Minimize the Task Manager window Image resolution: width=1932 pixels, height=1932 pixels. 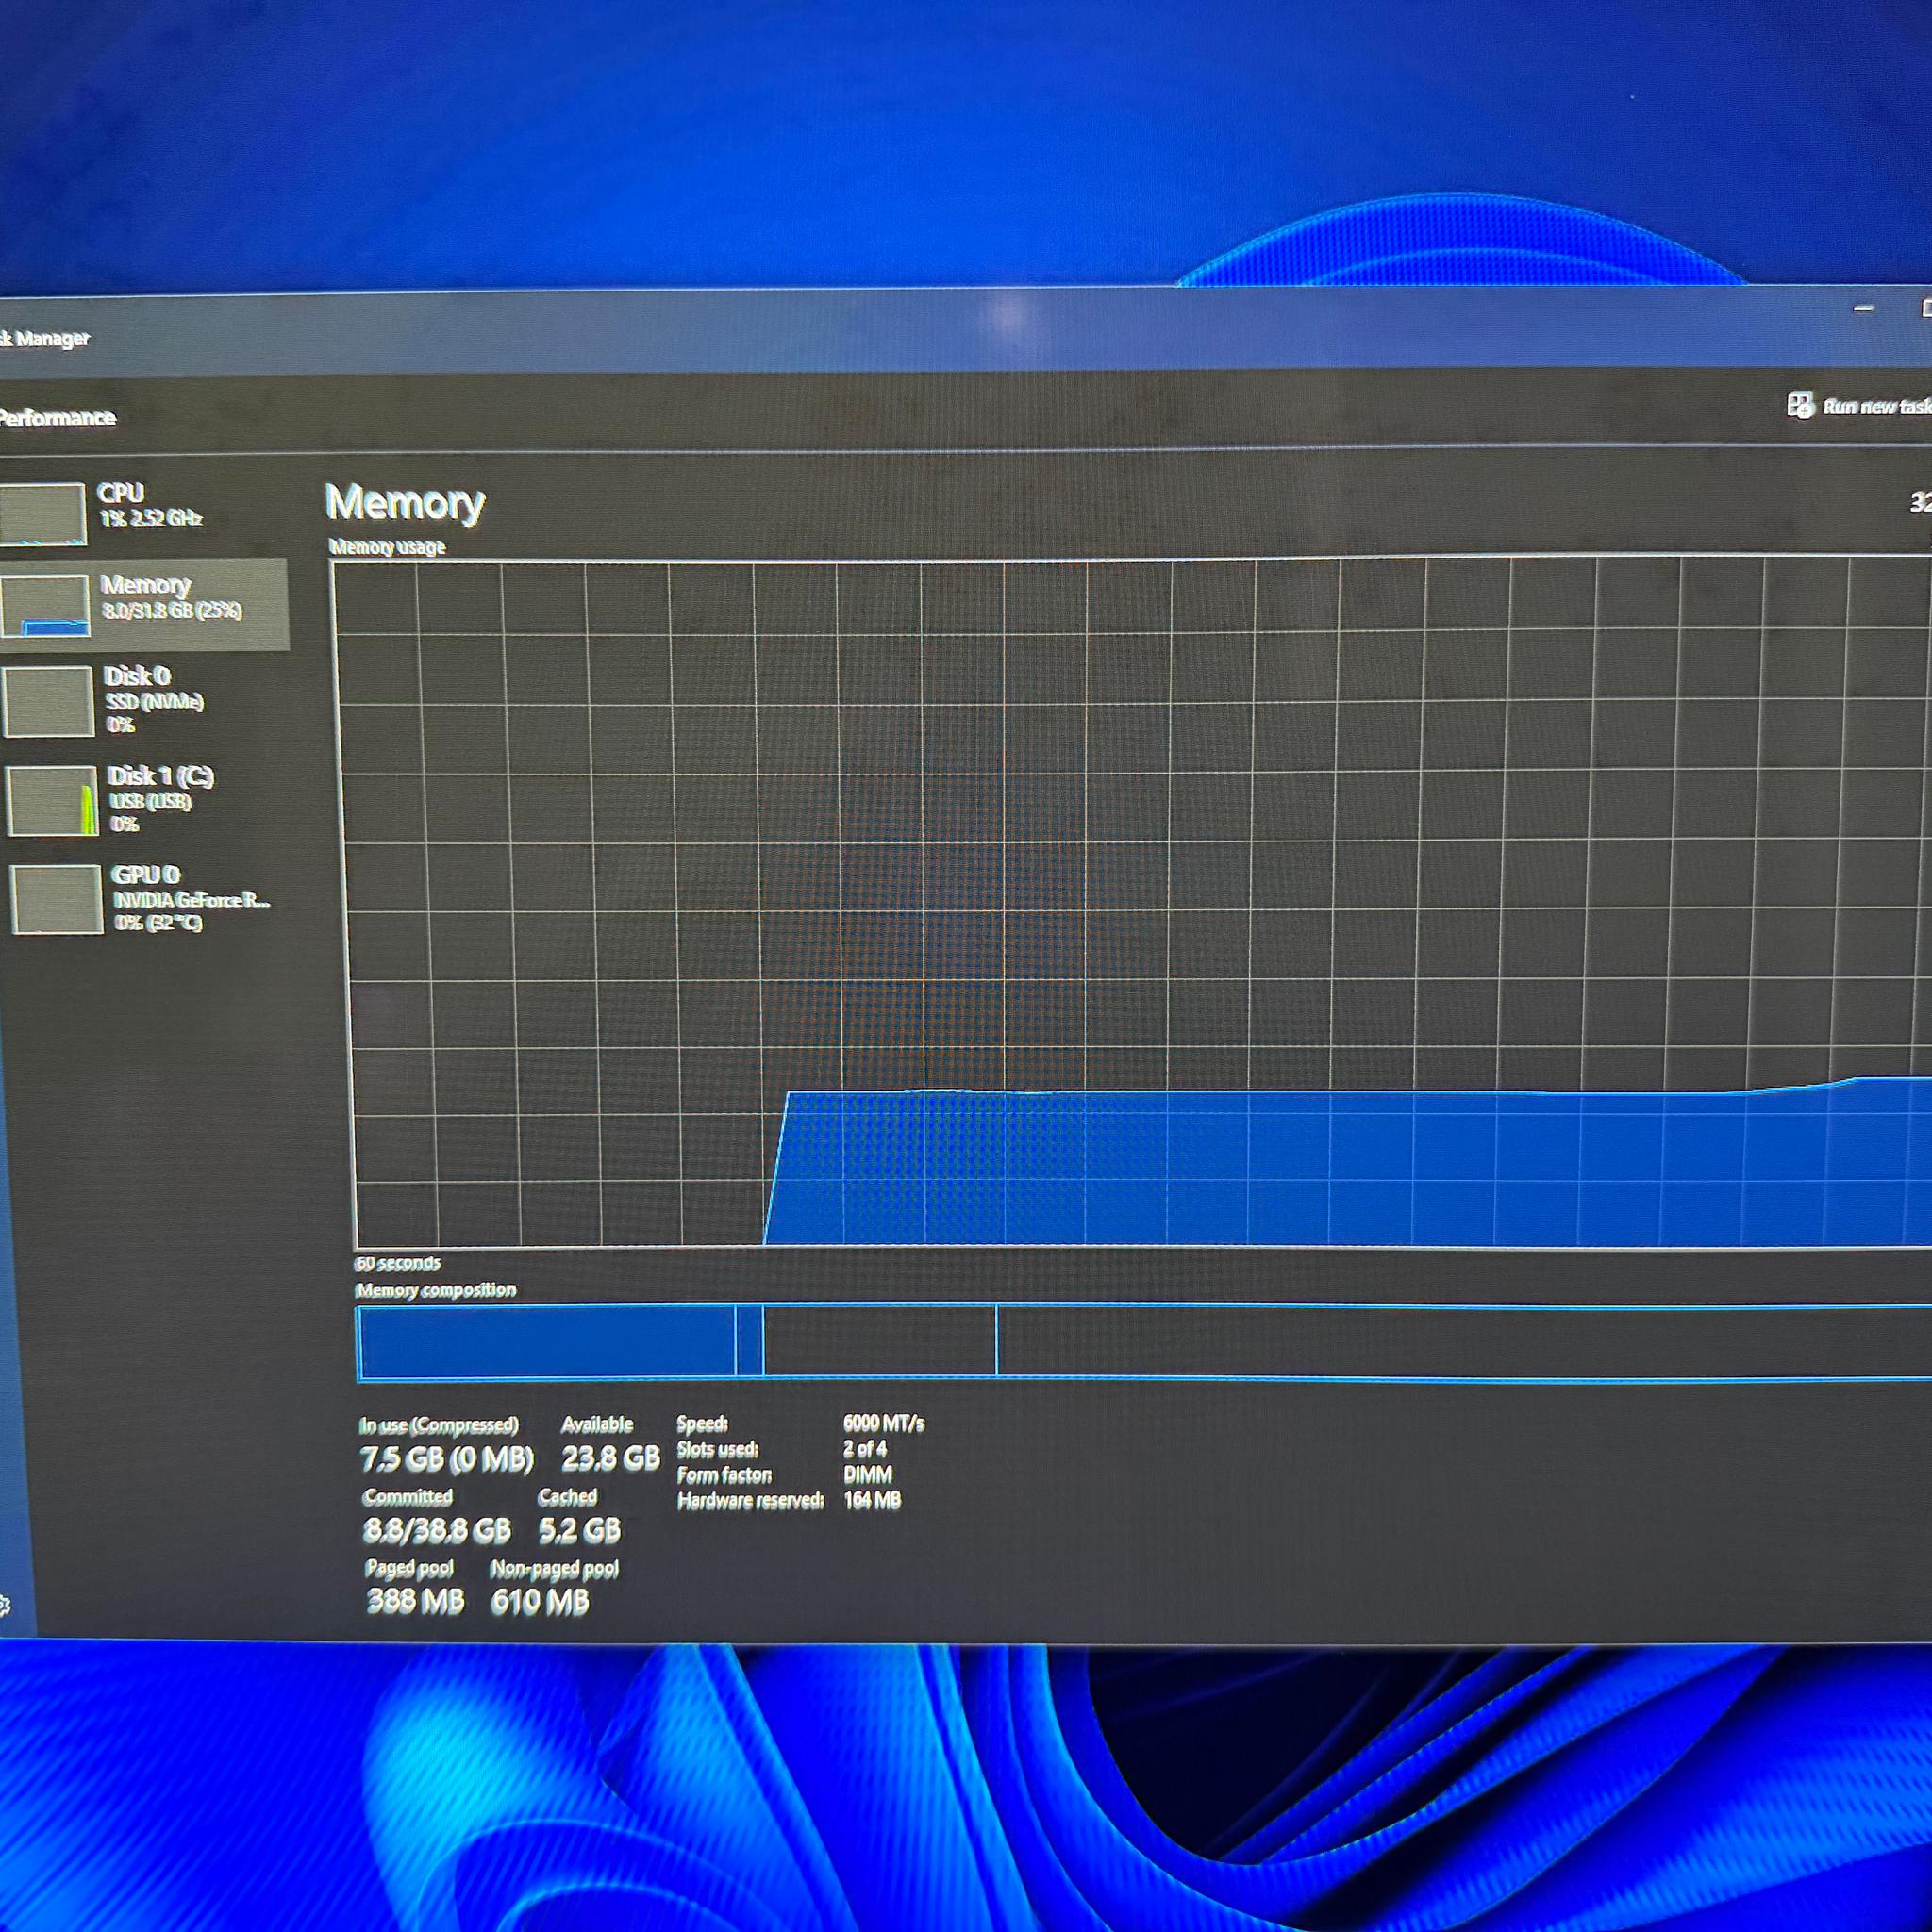1863,309
